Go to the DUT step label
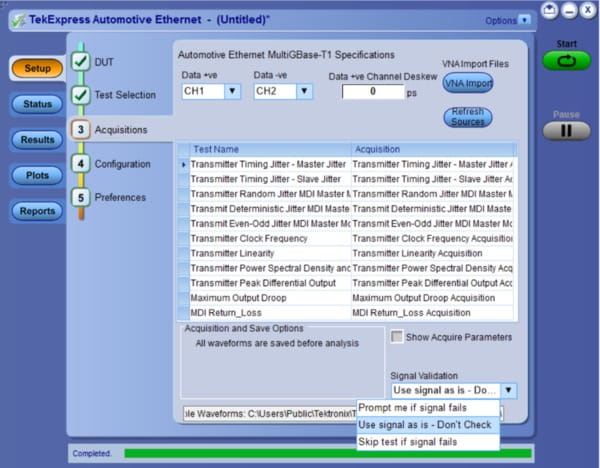The height and width of the screenshot is (468, 600). (x=104, y=62)
